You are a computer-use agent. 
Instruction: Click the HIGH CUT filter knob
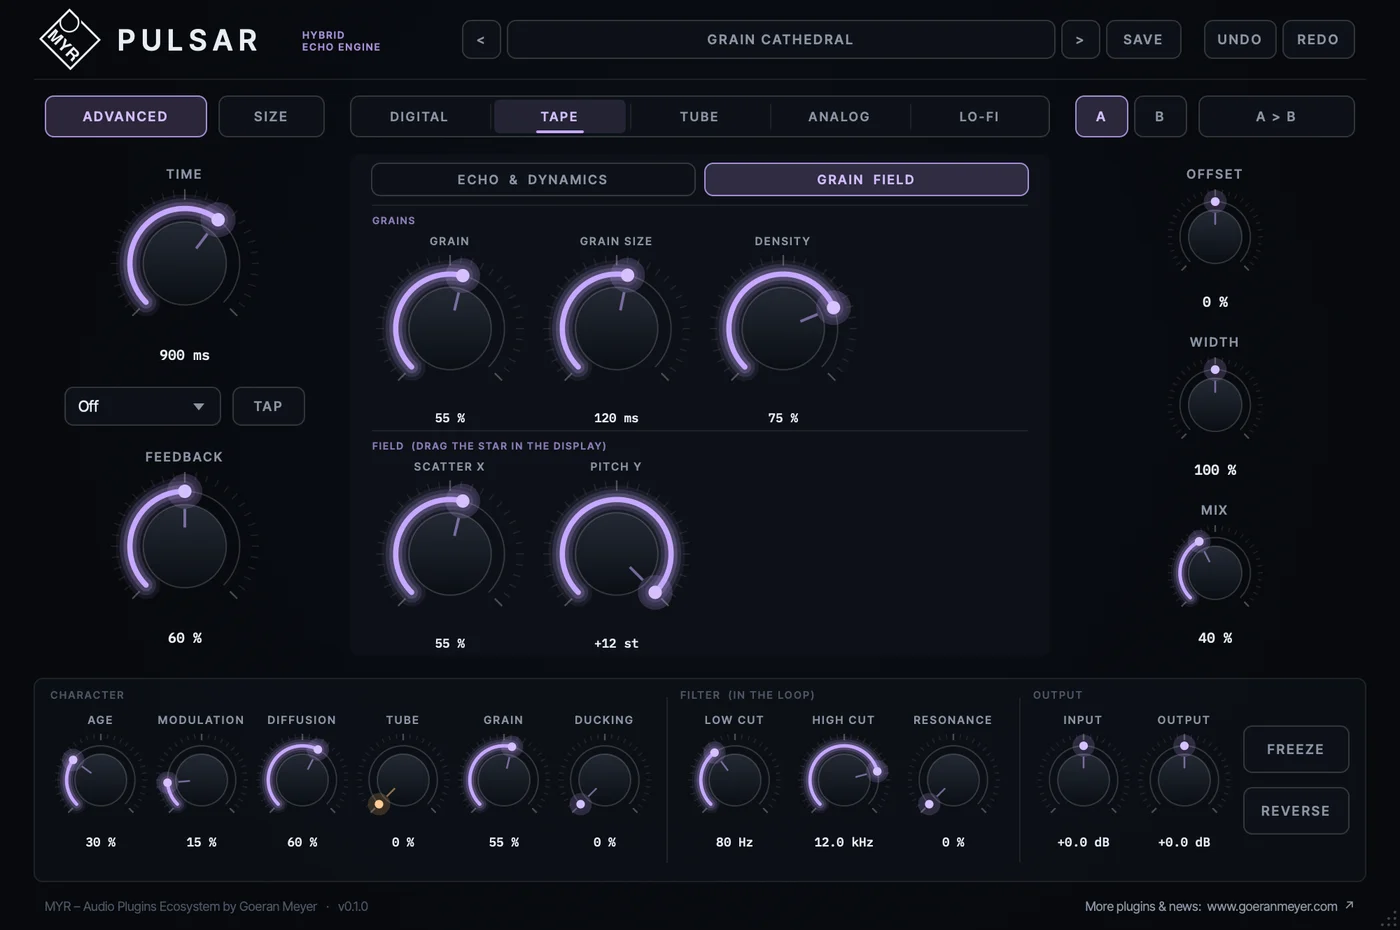[843, 780]
